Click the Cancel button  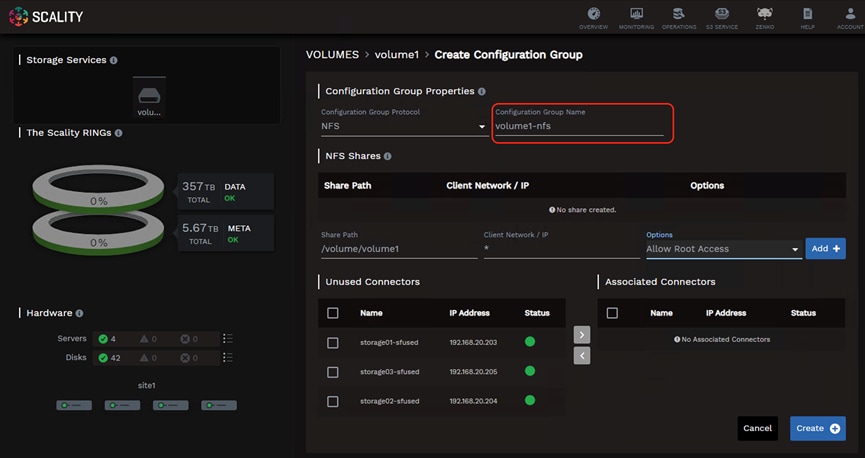click(x=757, y=428)
